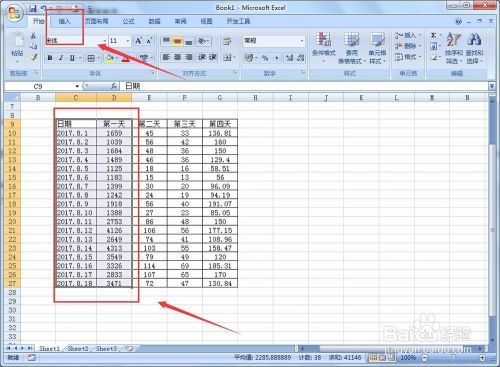Open the Insert ribbon tab
Screen dimensions: 500x367
pos(64,21)
